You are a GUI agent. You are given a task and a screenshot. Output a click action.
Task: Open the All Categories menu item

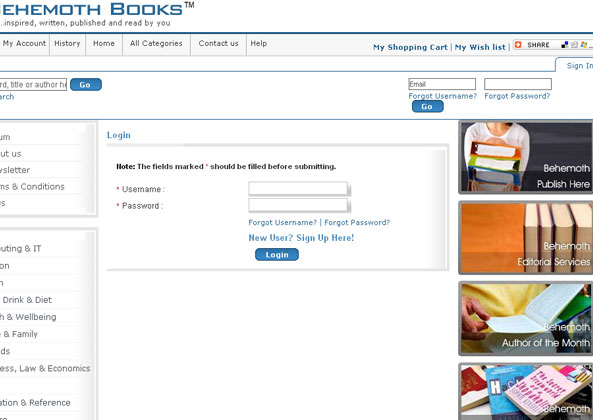pos(156,43)
